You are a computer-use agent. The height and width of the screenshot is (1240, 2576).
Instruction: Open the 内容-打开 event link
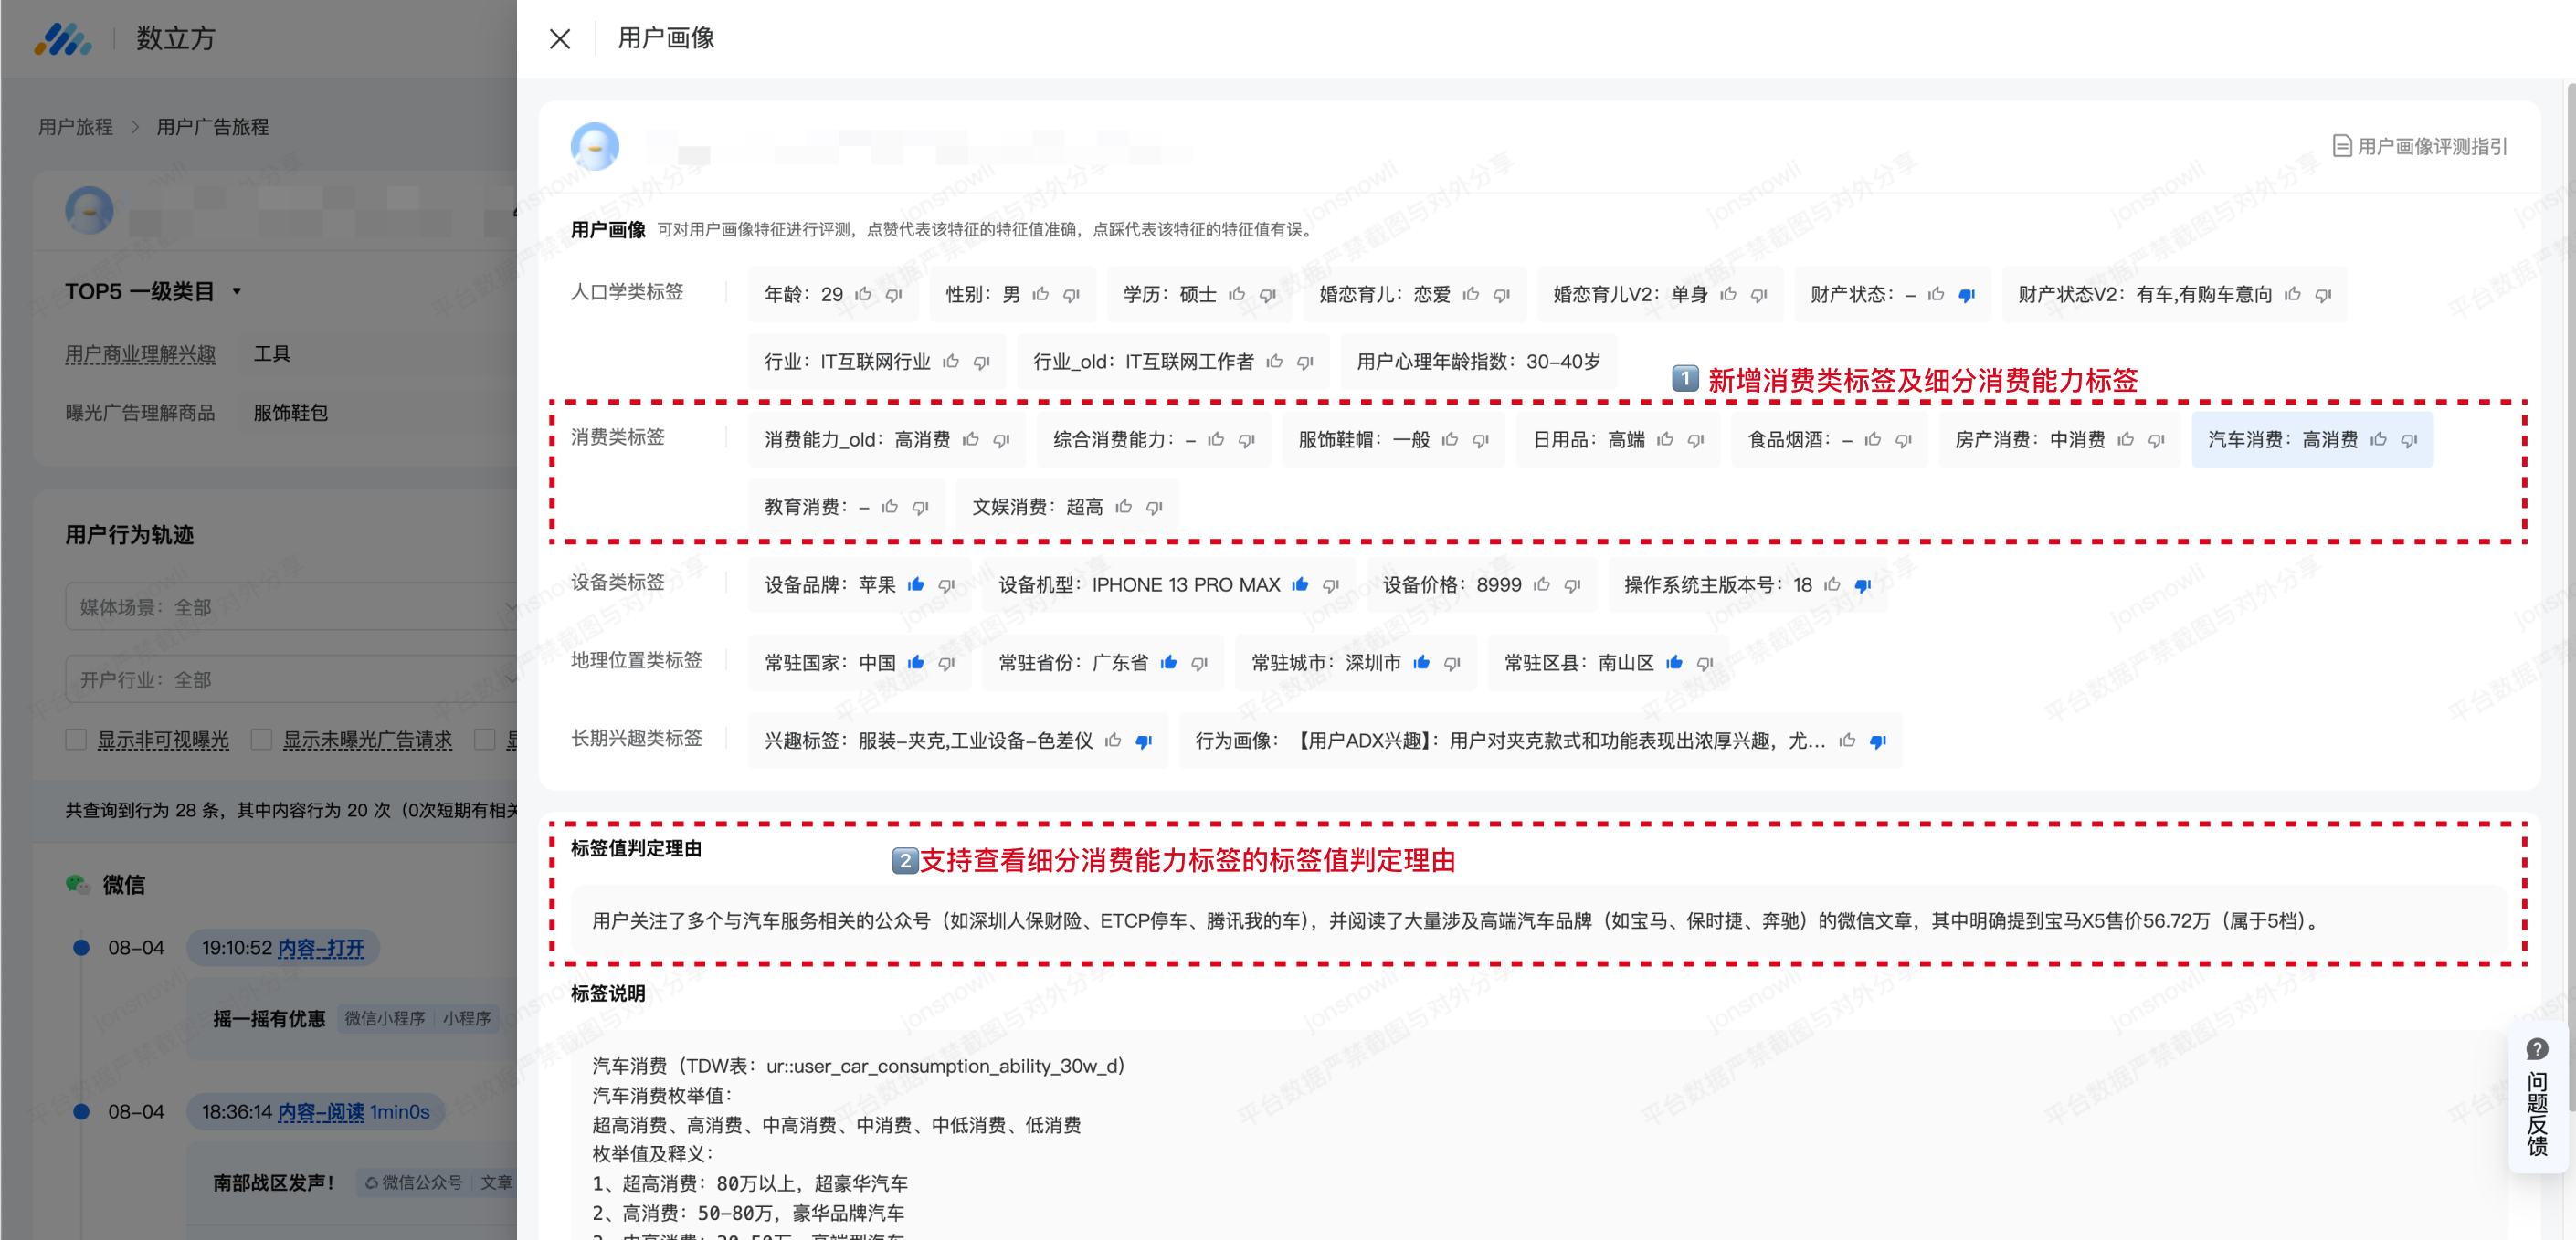(x=320, y=947)
